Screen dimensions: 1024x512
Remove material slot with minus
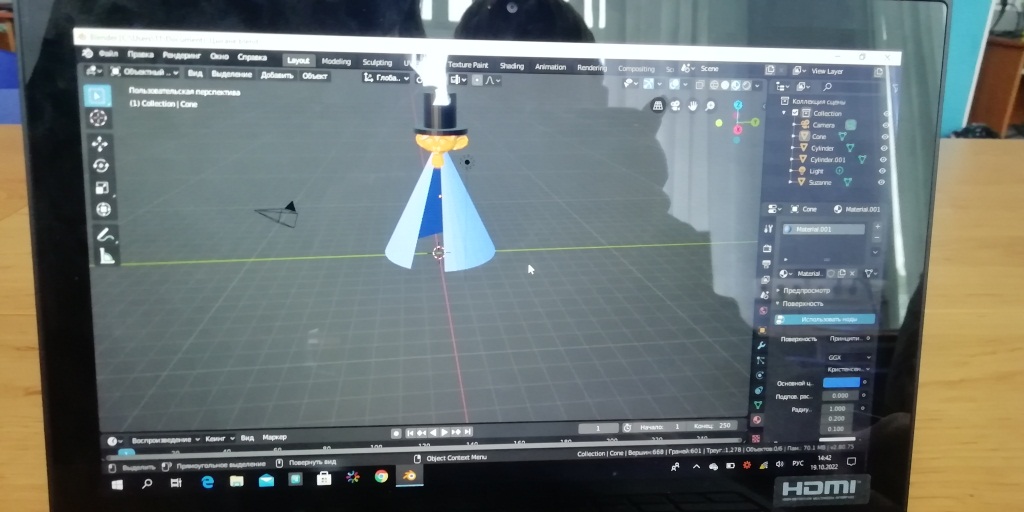pos(876,238)
